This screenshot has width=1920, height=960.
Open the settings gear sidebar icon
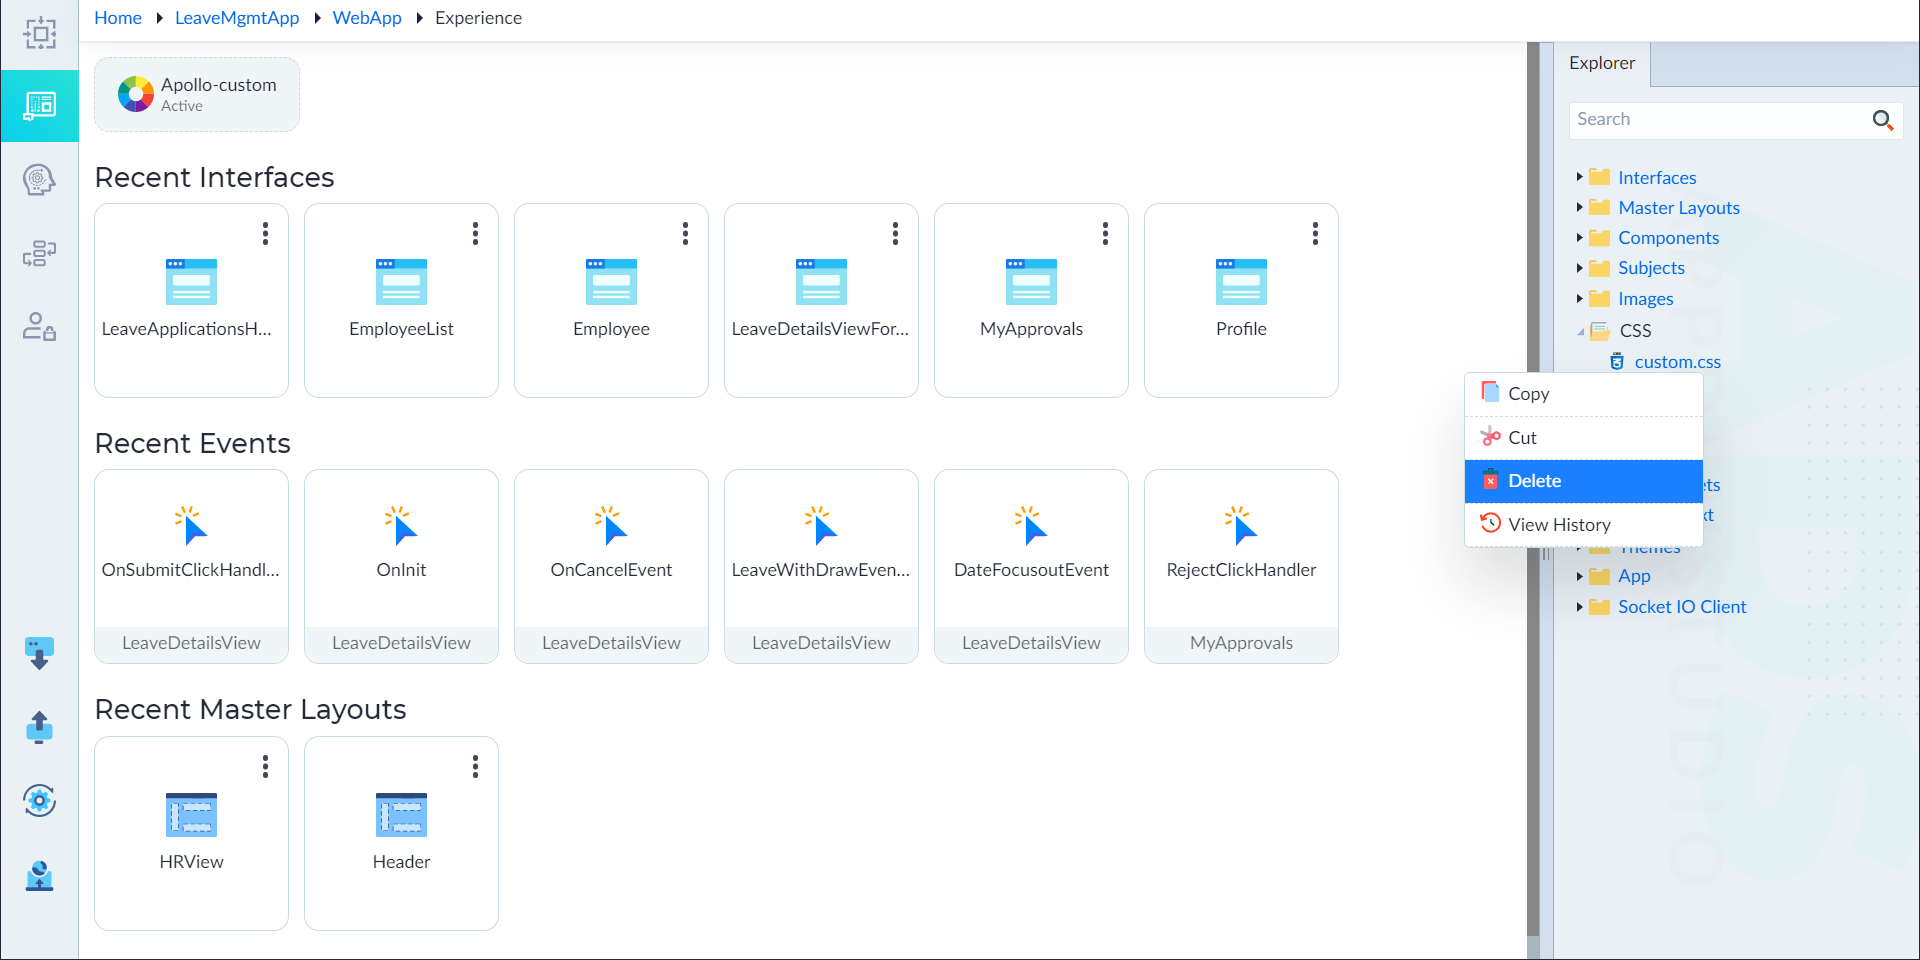[40, 800]
